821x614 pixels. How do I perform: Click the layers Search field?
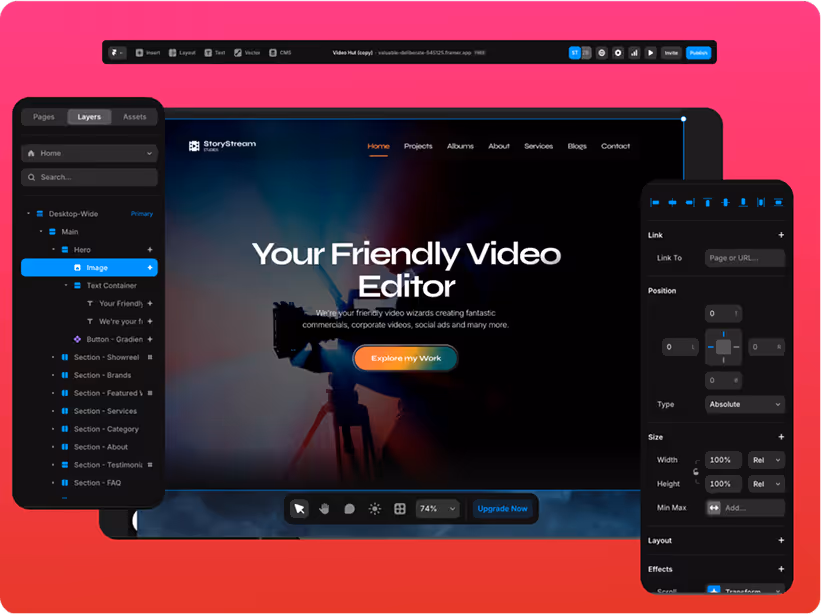[89, 177]
